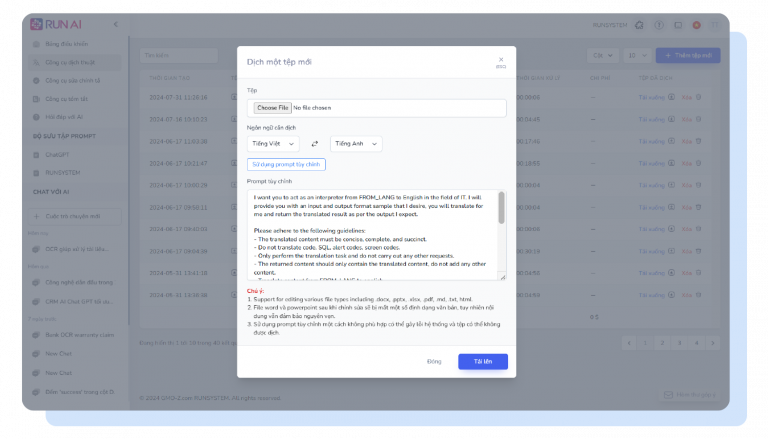Open the help question-mark icon in header
This screenshot has width=768, height=439.
[x=659, y=25]
